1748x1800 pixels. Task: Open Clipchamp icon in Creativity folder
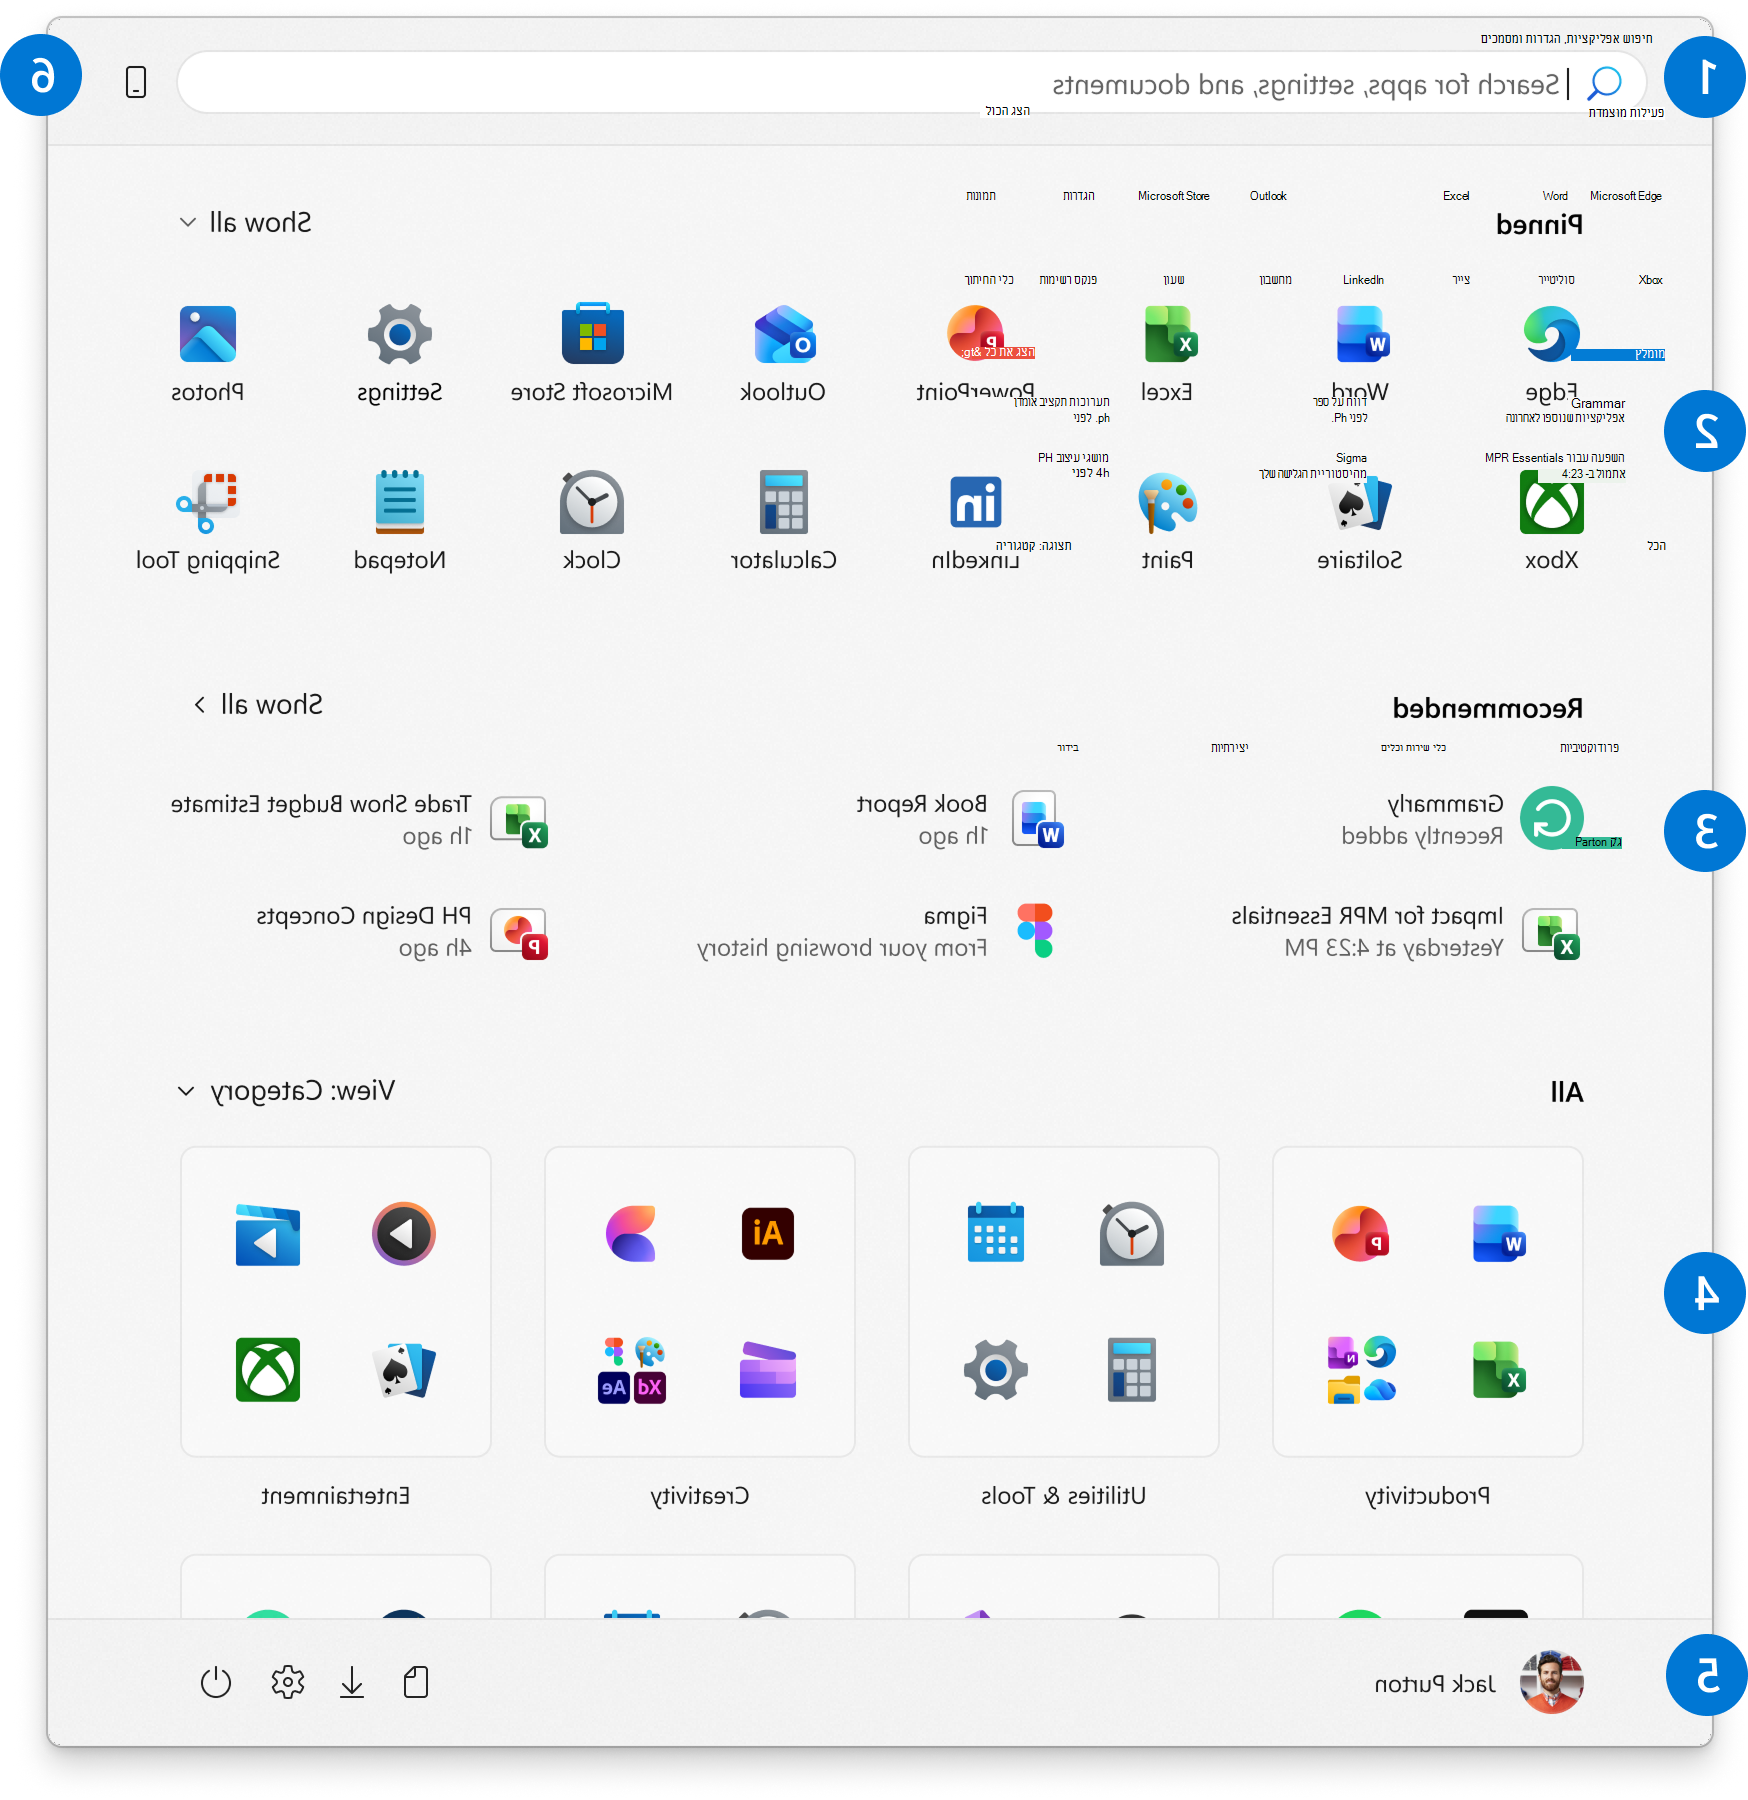768,1370
